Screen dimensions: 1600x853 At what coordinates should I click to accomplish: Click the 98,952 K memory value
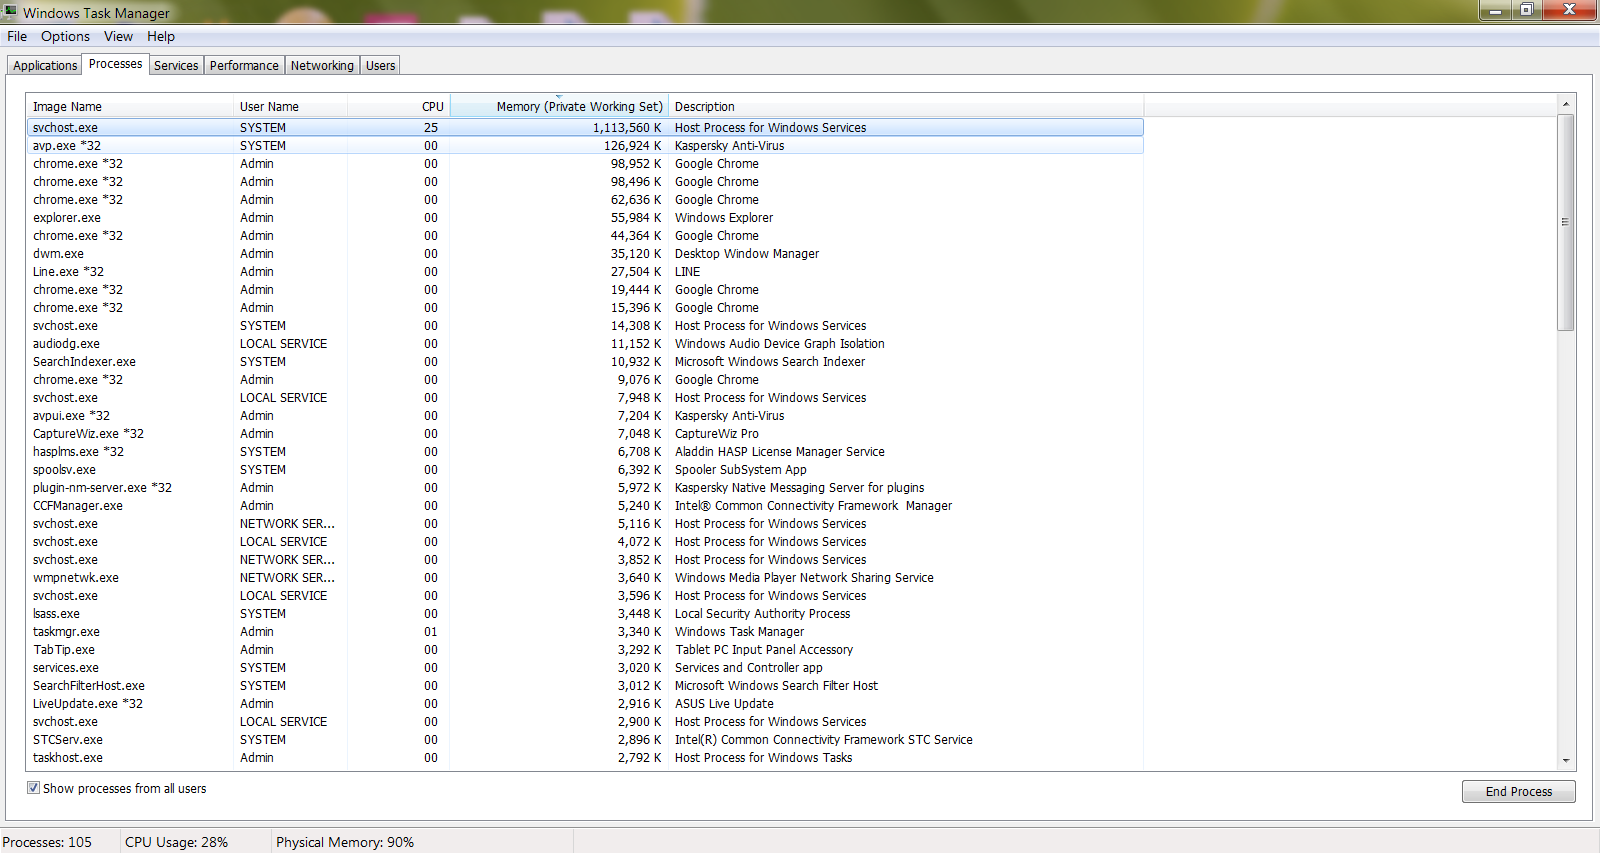[x=636, y=163]
